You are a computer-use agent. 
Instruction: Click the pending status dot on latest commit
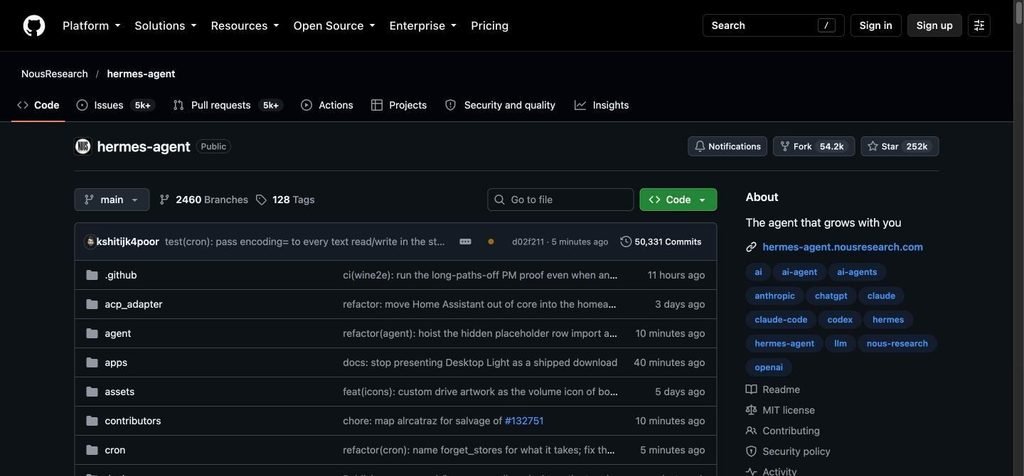point(491,242)
